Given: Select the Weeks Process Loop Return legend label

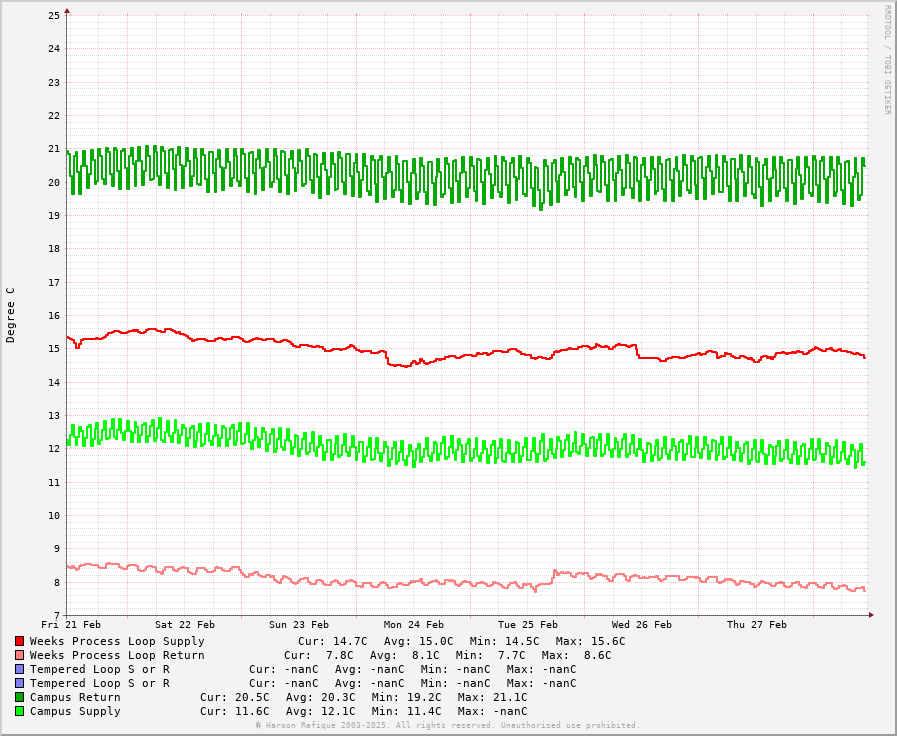Looking at the screenshot, I should [117, 655].
